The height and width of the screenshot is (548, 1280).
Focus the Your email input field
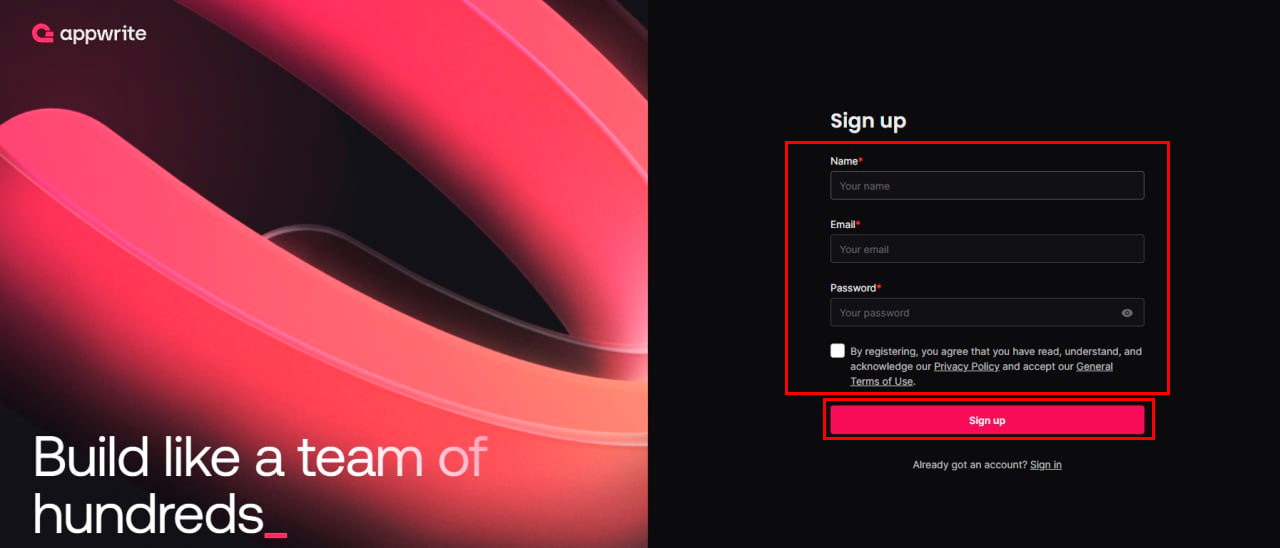(x=987, y=249)
